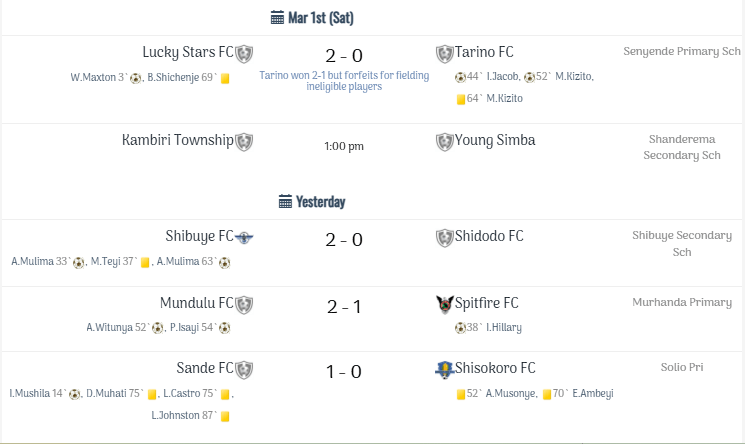The height and width of the screenshot is (444, 745).
Task: Click the Lucky Stars FC crest icon
Action: point(244,53)
